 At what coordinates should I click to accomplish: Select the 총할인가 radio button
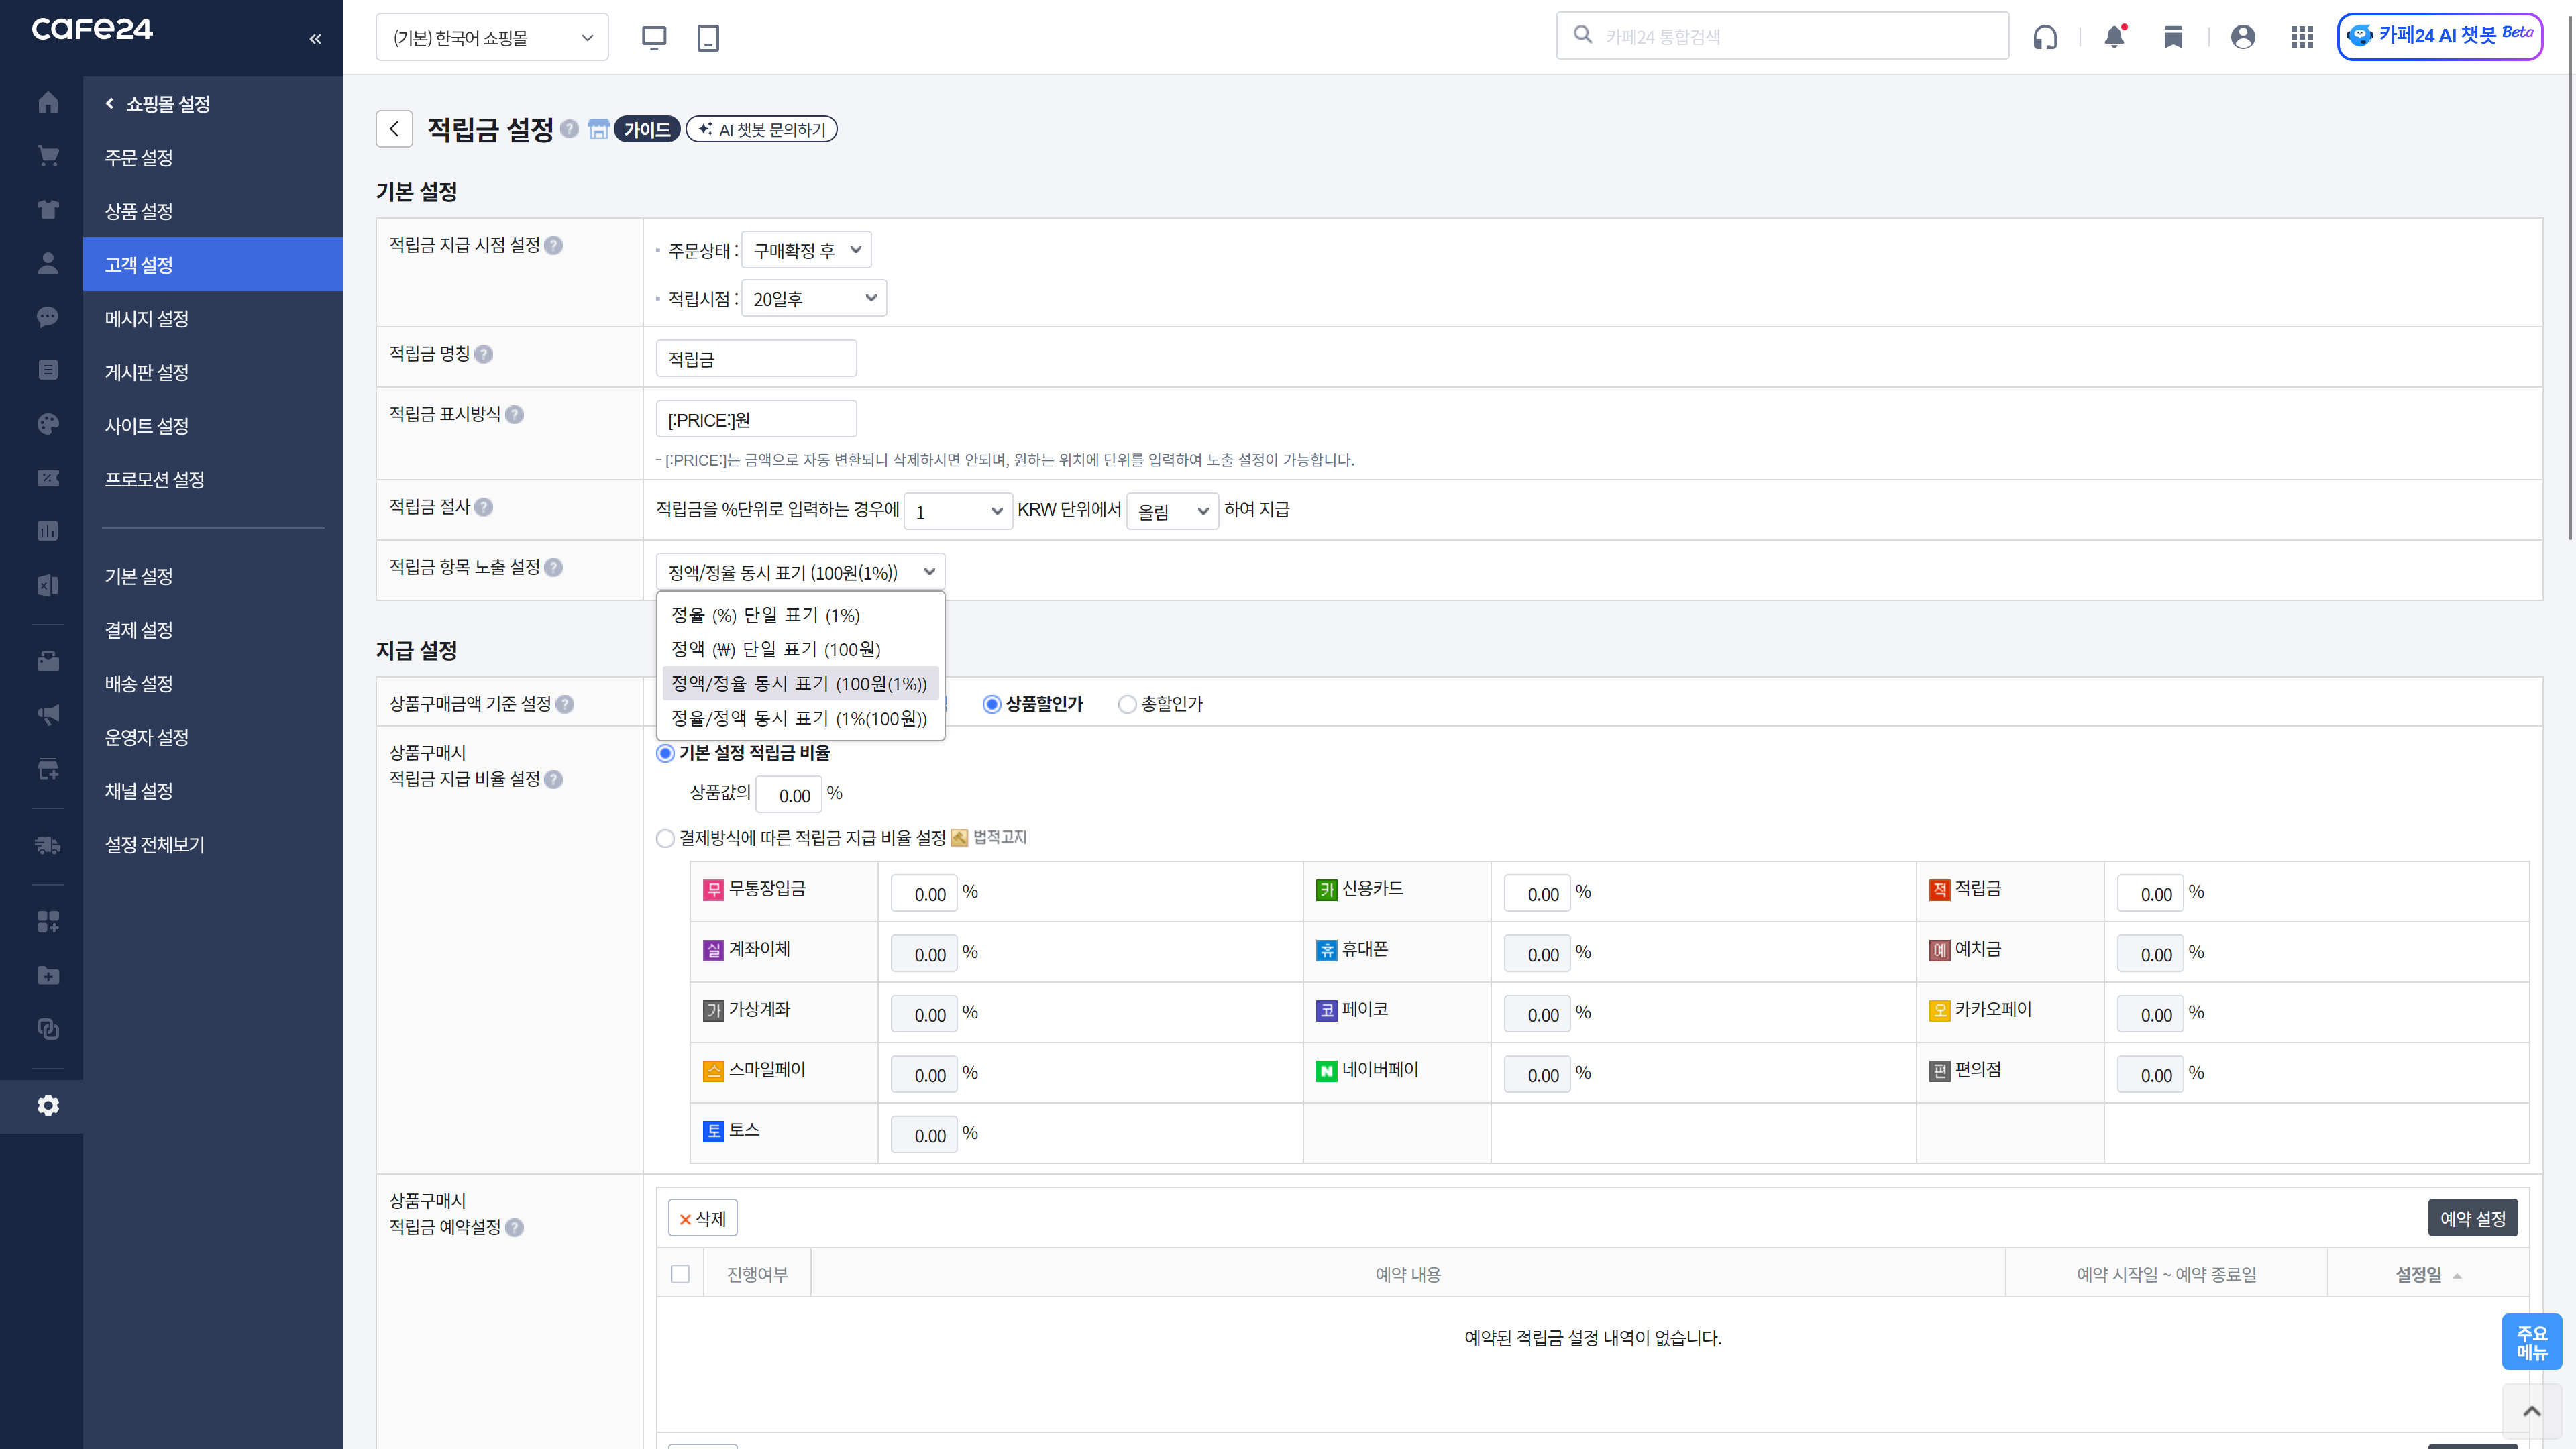click(x=1127, y=704)
